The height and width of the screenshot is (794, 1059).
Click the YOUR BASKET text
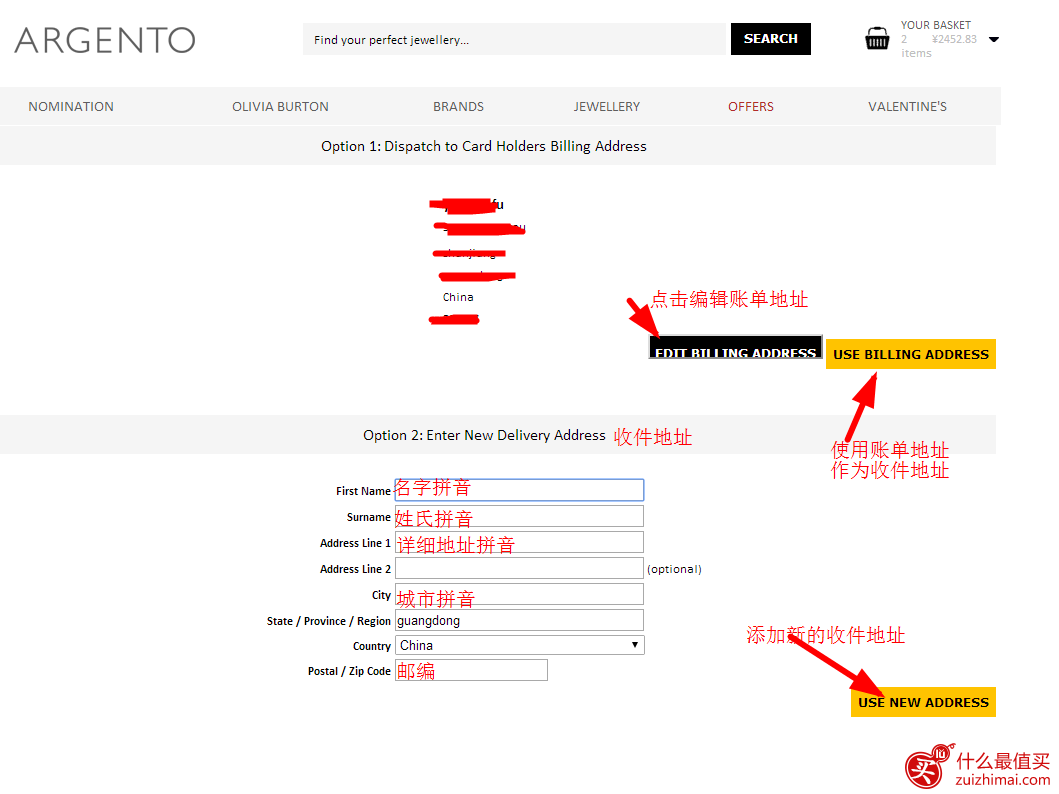pyautogui.click(x=935, y=25)
